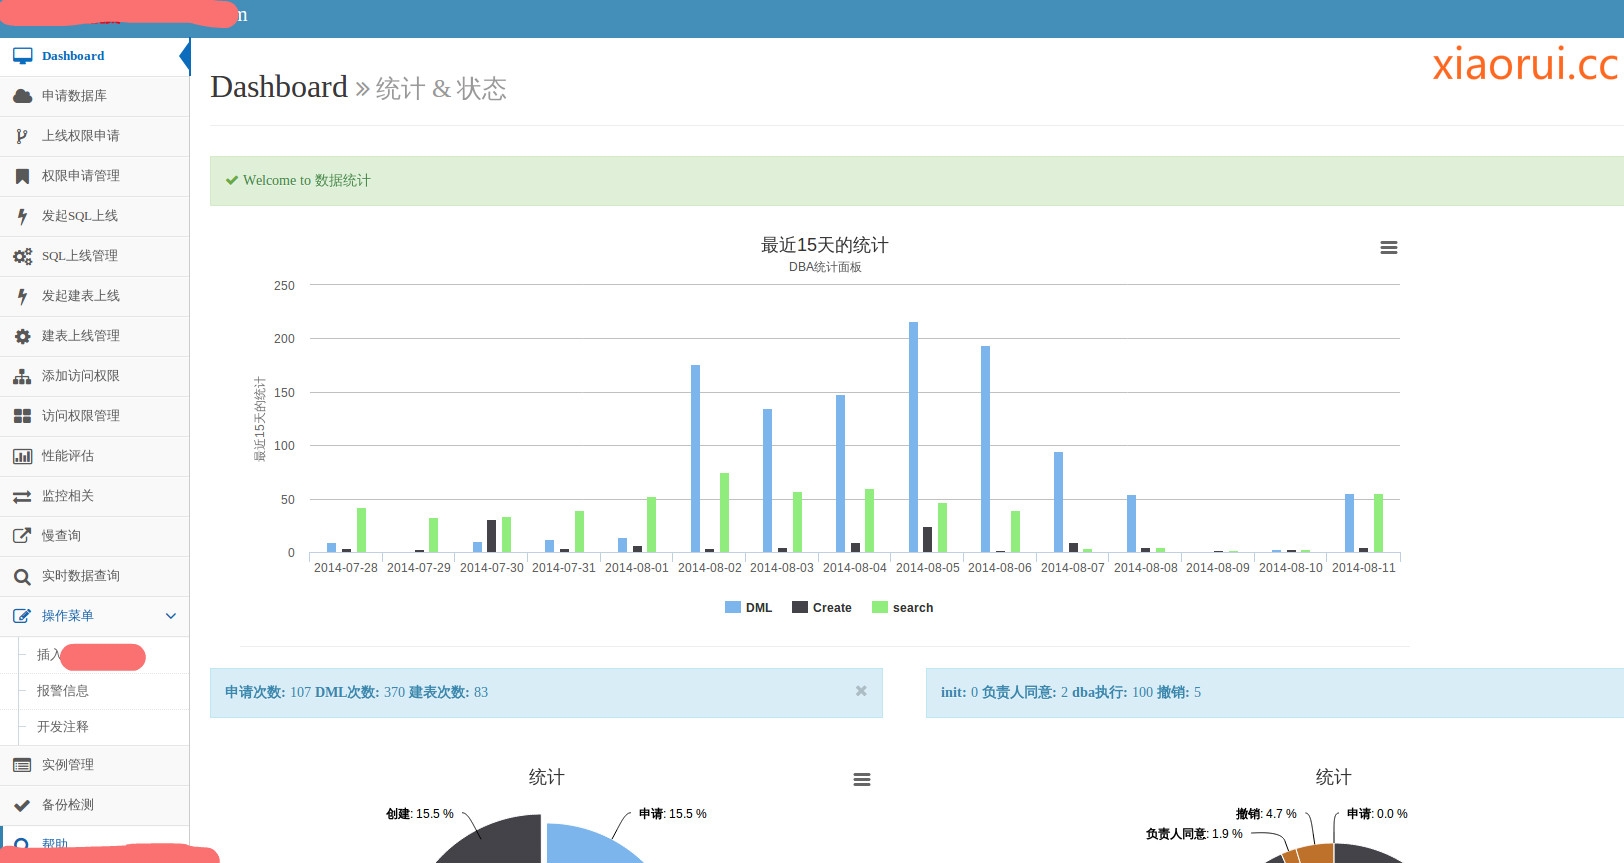Click the dark Create bar for 2014-07-30
Screen dimensions: 1624x863
(491, 536)
